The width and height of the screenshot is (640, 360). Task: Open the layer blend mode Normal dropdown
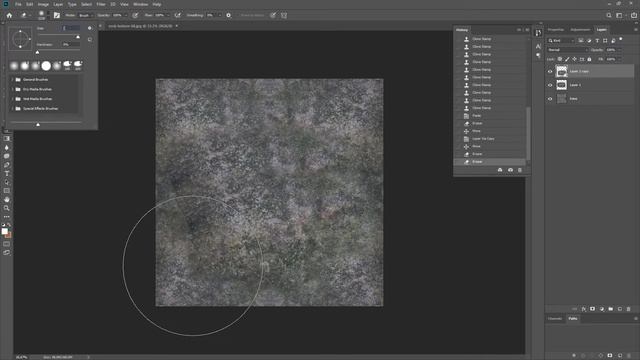coord(568,50)
